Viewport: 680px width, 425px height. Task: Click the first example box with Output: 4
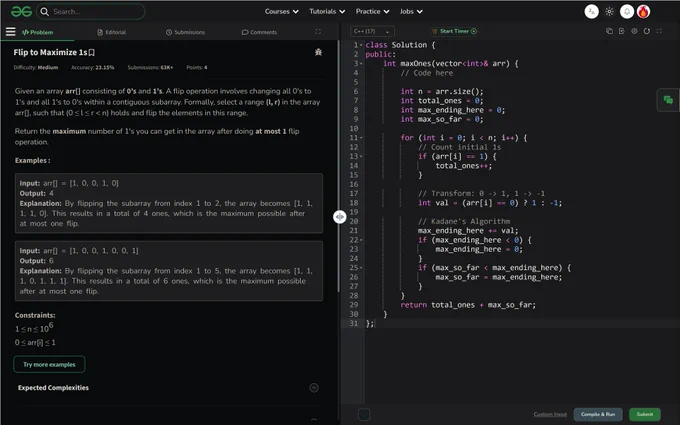[169, 203]
